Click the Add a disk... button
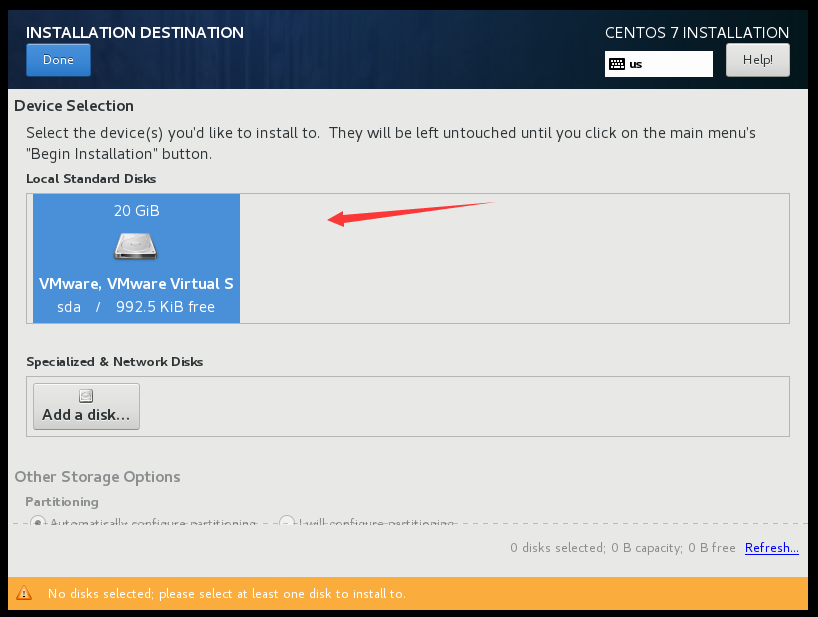The image size is (818, 617). click(x=87, y=407)
